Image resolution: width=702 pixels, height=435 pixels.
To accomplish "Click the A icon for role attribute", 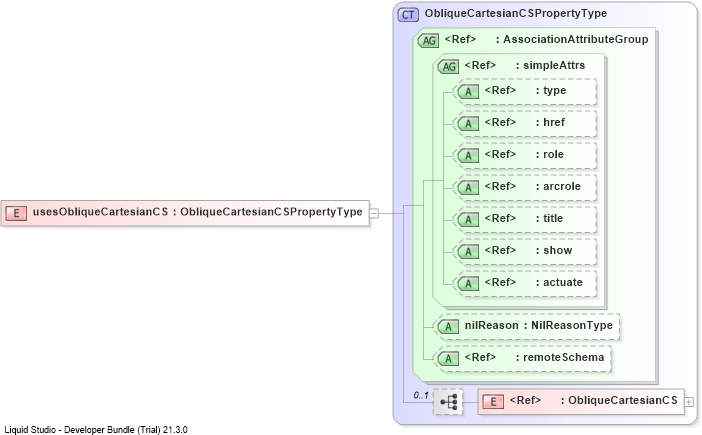I will tap(468, 156).
